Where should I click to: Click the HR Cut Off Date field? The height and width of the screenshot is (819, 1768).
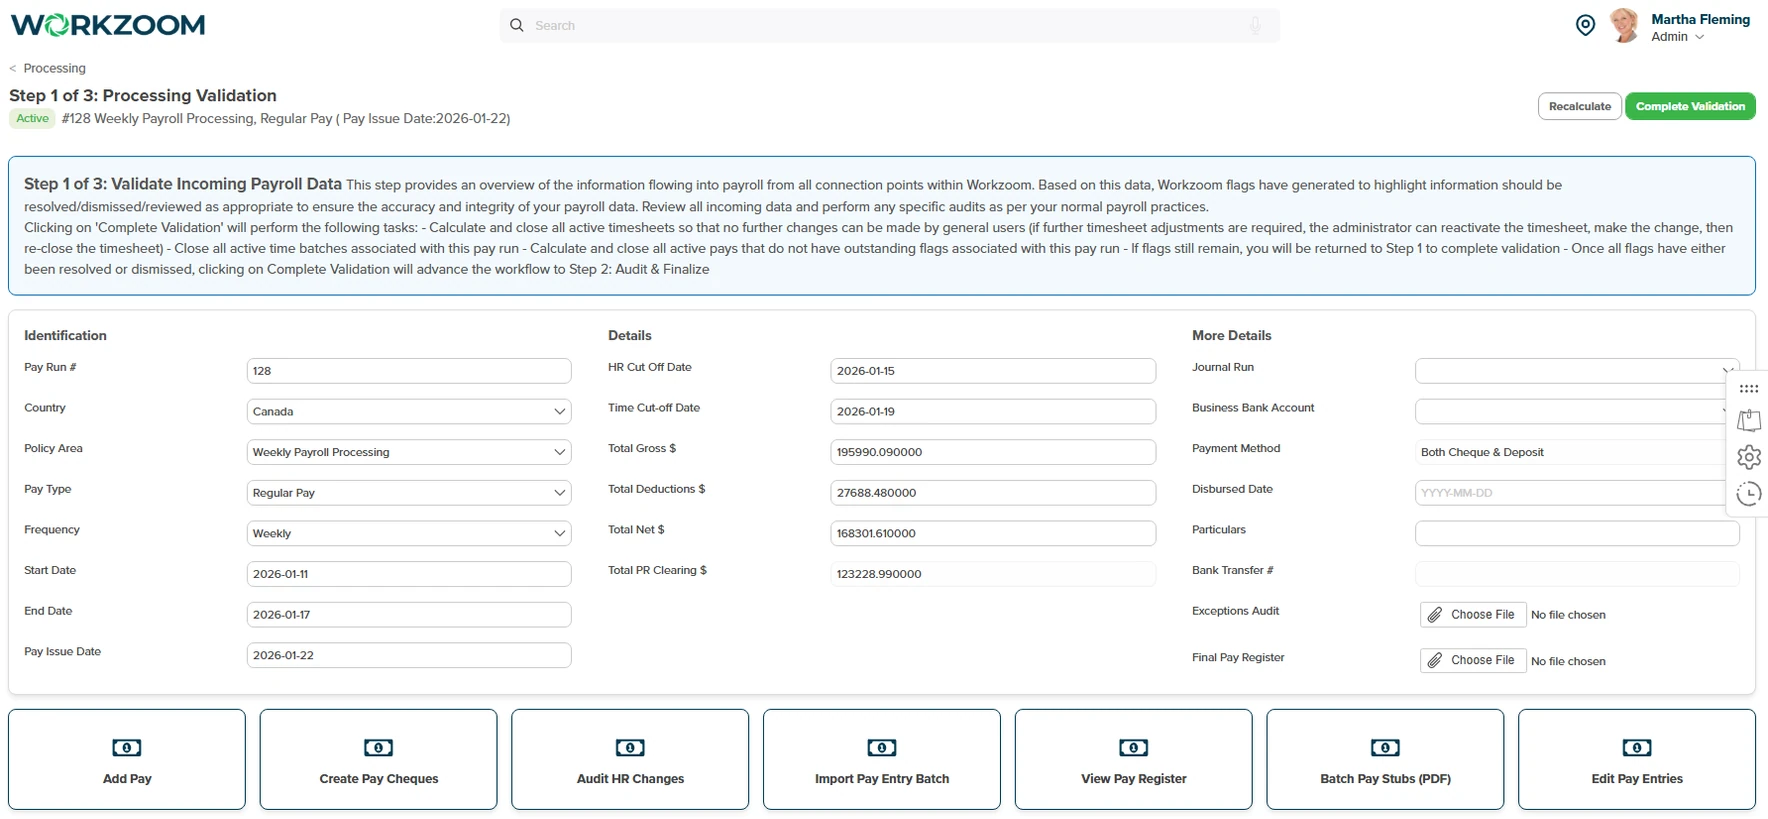pyautogui.click(x=993, y=371)
